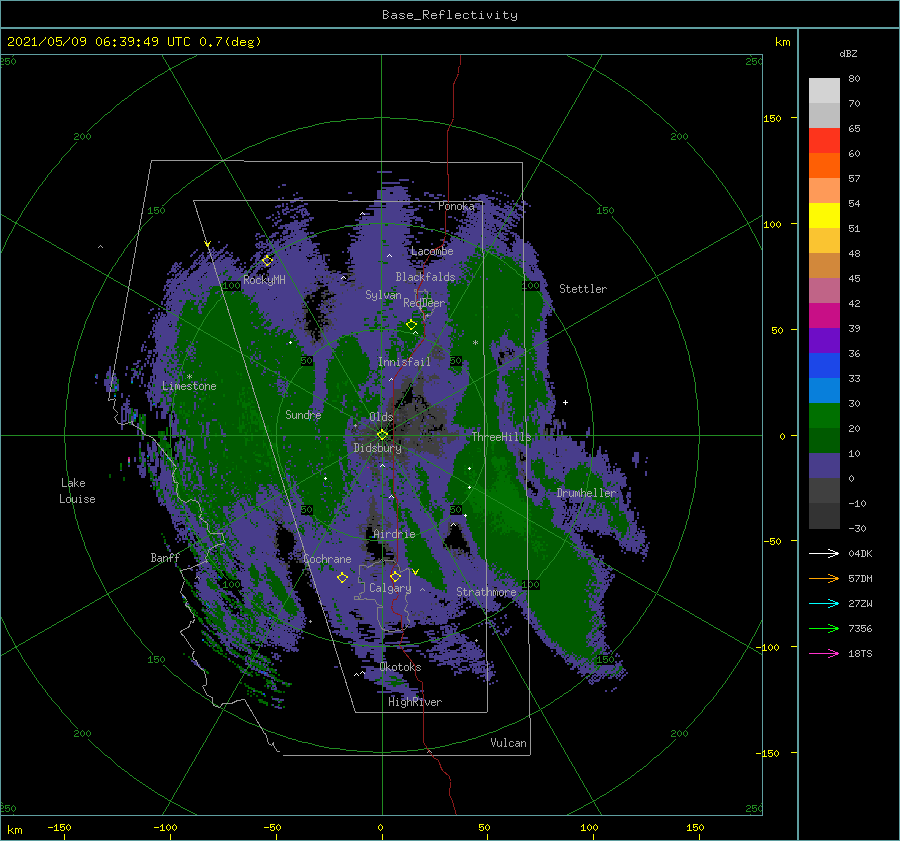The height and width of the screenshot is (841, 900).
Task: Click the dBZ legend heading
Action: click(x=848, y=53)
